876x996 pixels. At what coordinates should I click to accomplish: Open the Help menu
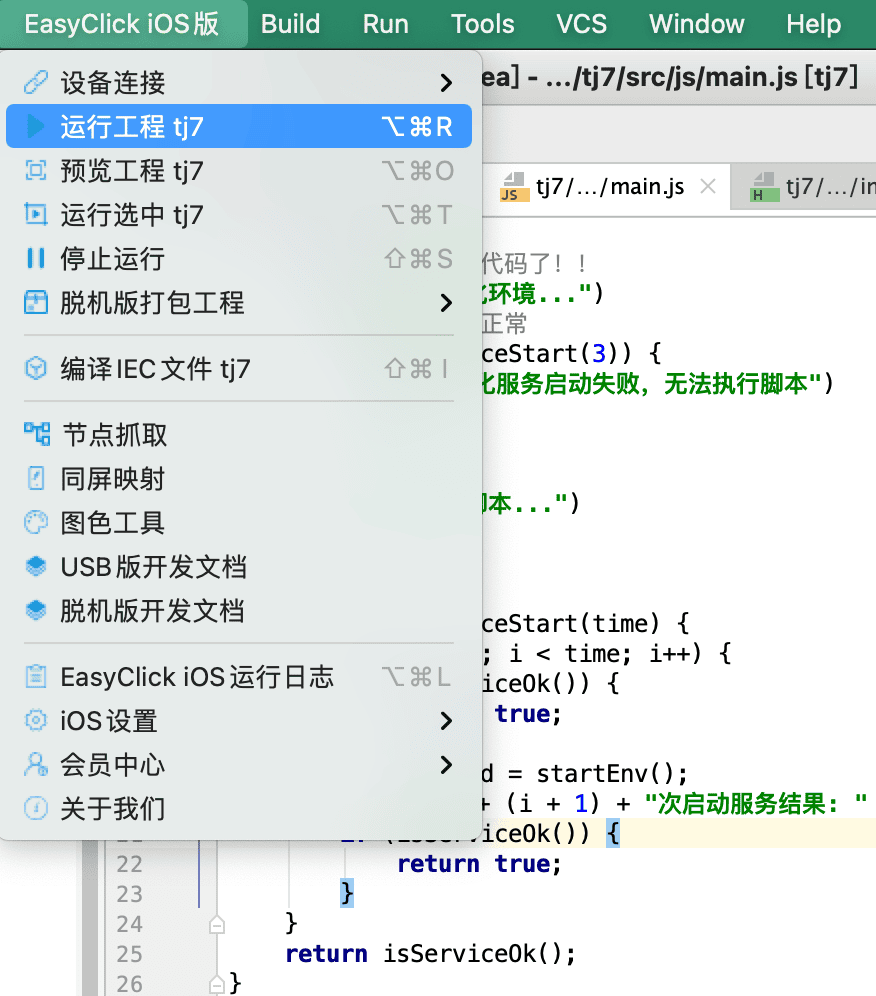[814, 24]
